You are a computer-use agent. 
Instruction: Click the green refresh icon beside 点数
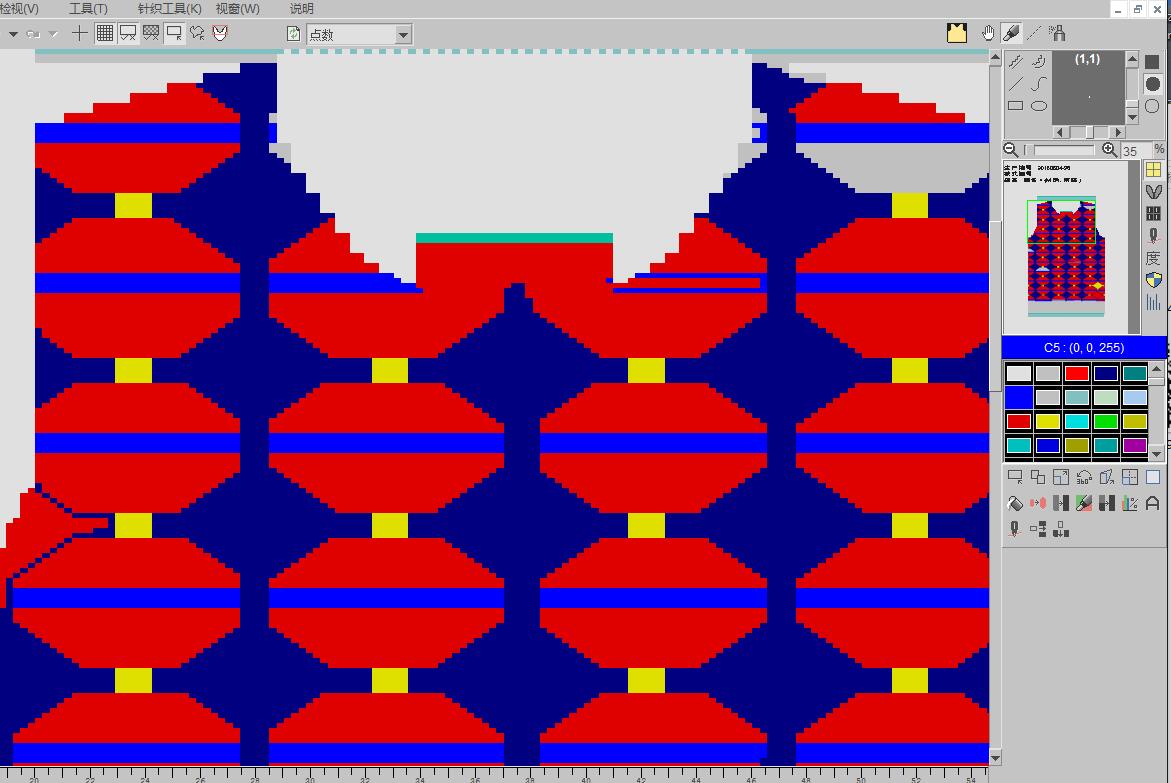pos(293,34)
